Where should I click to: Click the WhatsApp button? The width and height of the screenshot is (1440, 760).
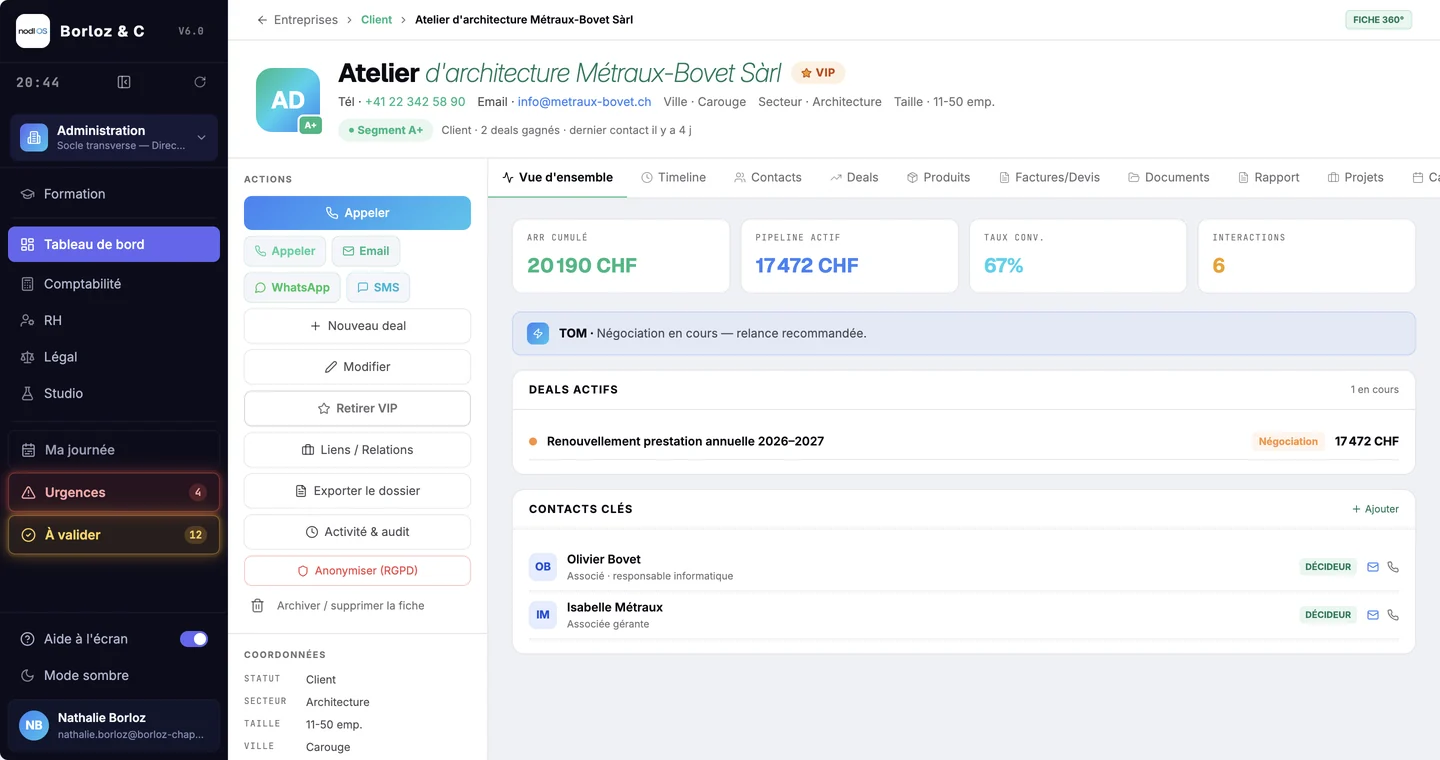pyautogui.click(x=292, y=288)
